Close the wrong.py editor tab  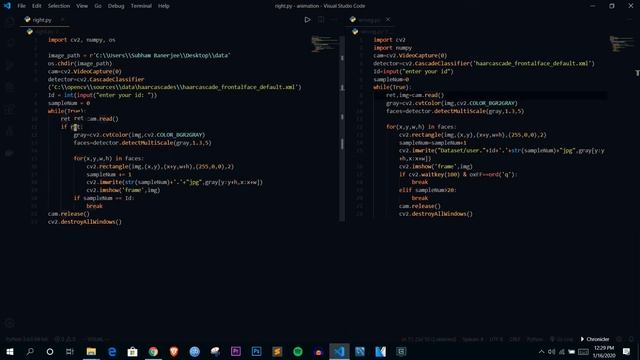(388, 20)
